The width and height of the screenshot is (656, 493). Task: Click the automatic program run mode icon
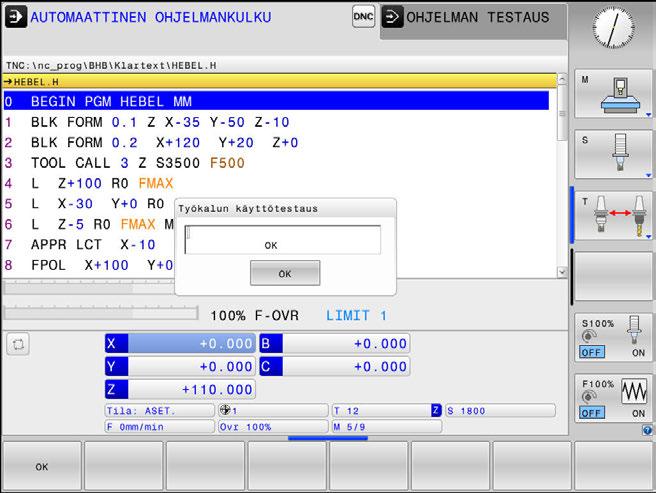tap(16, 17)
